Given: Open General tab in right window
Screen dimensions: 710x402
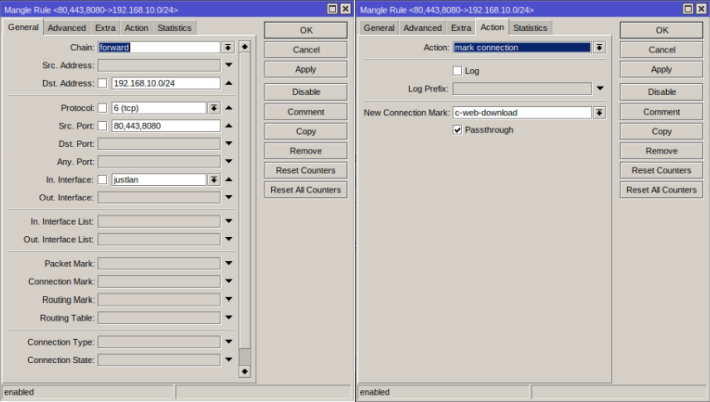Looking at the screenshot, I should pos(379,28).
